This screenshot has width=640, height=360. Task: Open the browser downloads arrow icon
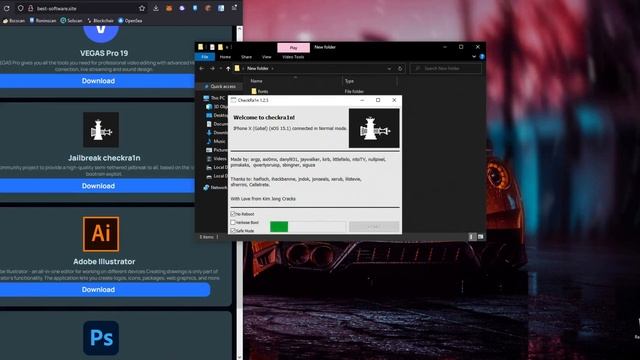tap(156, 8)
